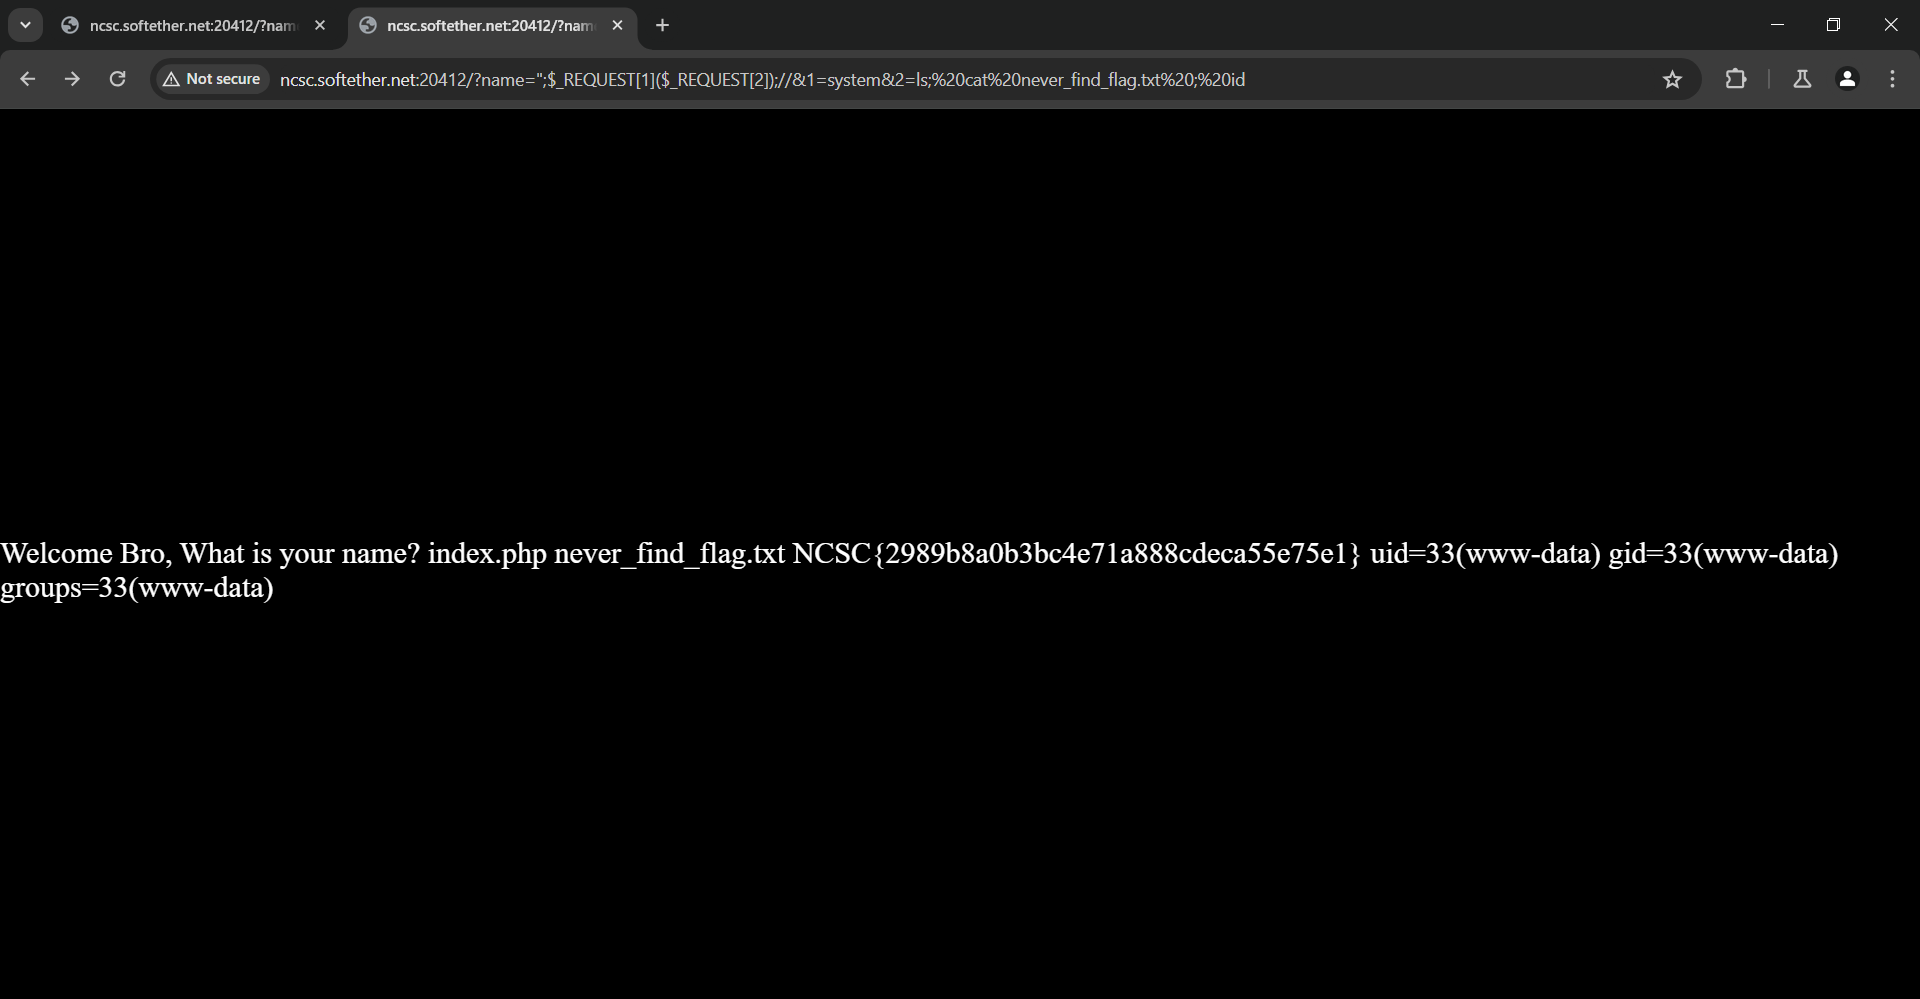
Task: Select the active second browser tab
Action: tap(480, 25)
